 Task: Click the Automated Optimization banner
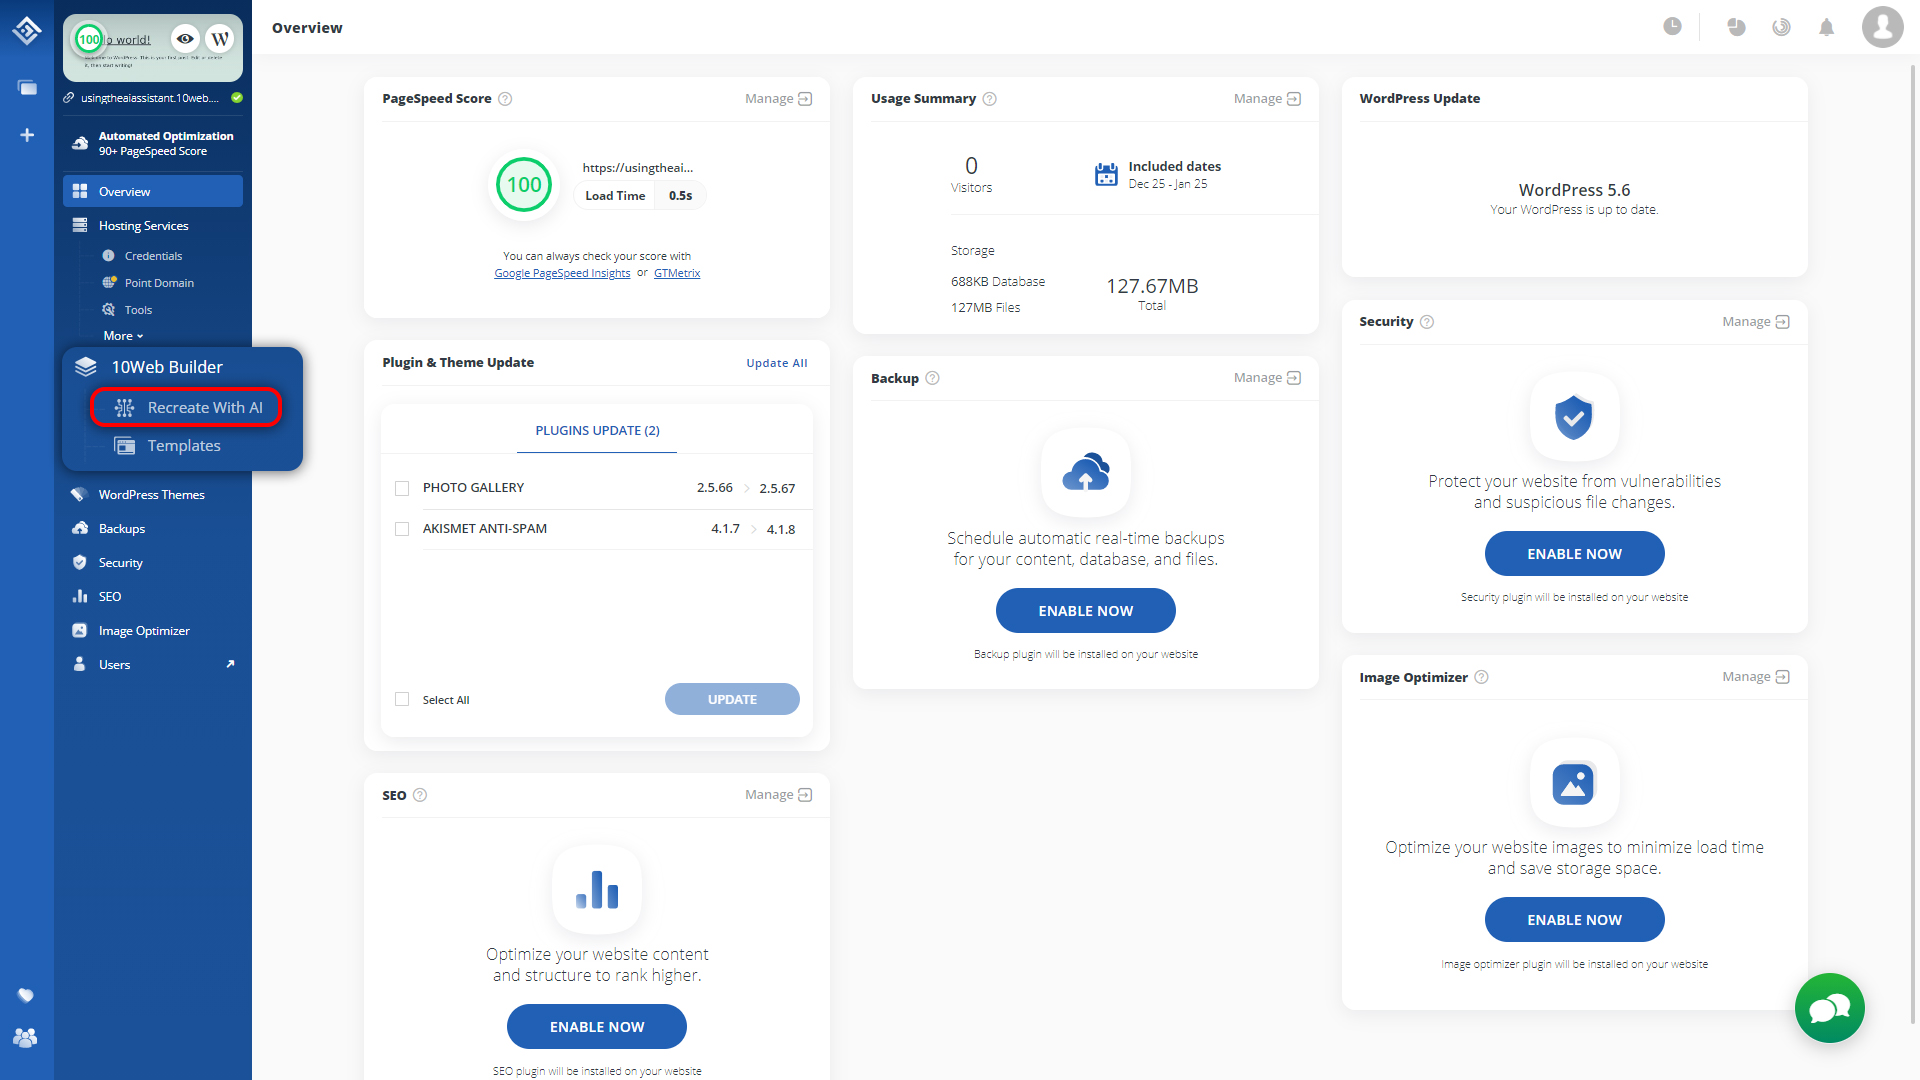point(152,144)
